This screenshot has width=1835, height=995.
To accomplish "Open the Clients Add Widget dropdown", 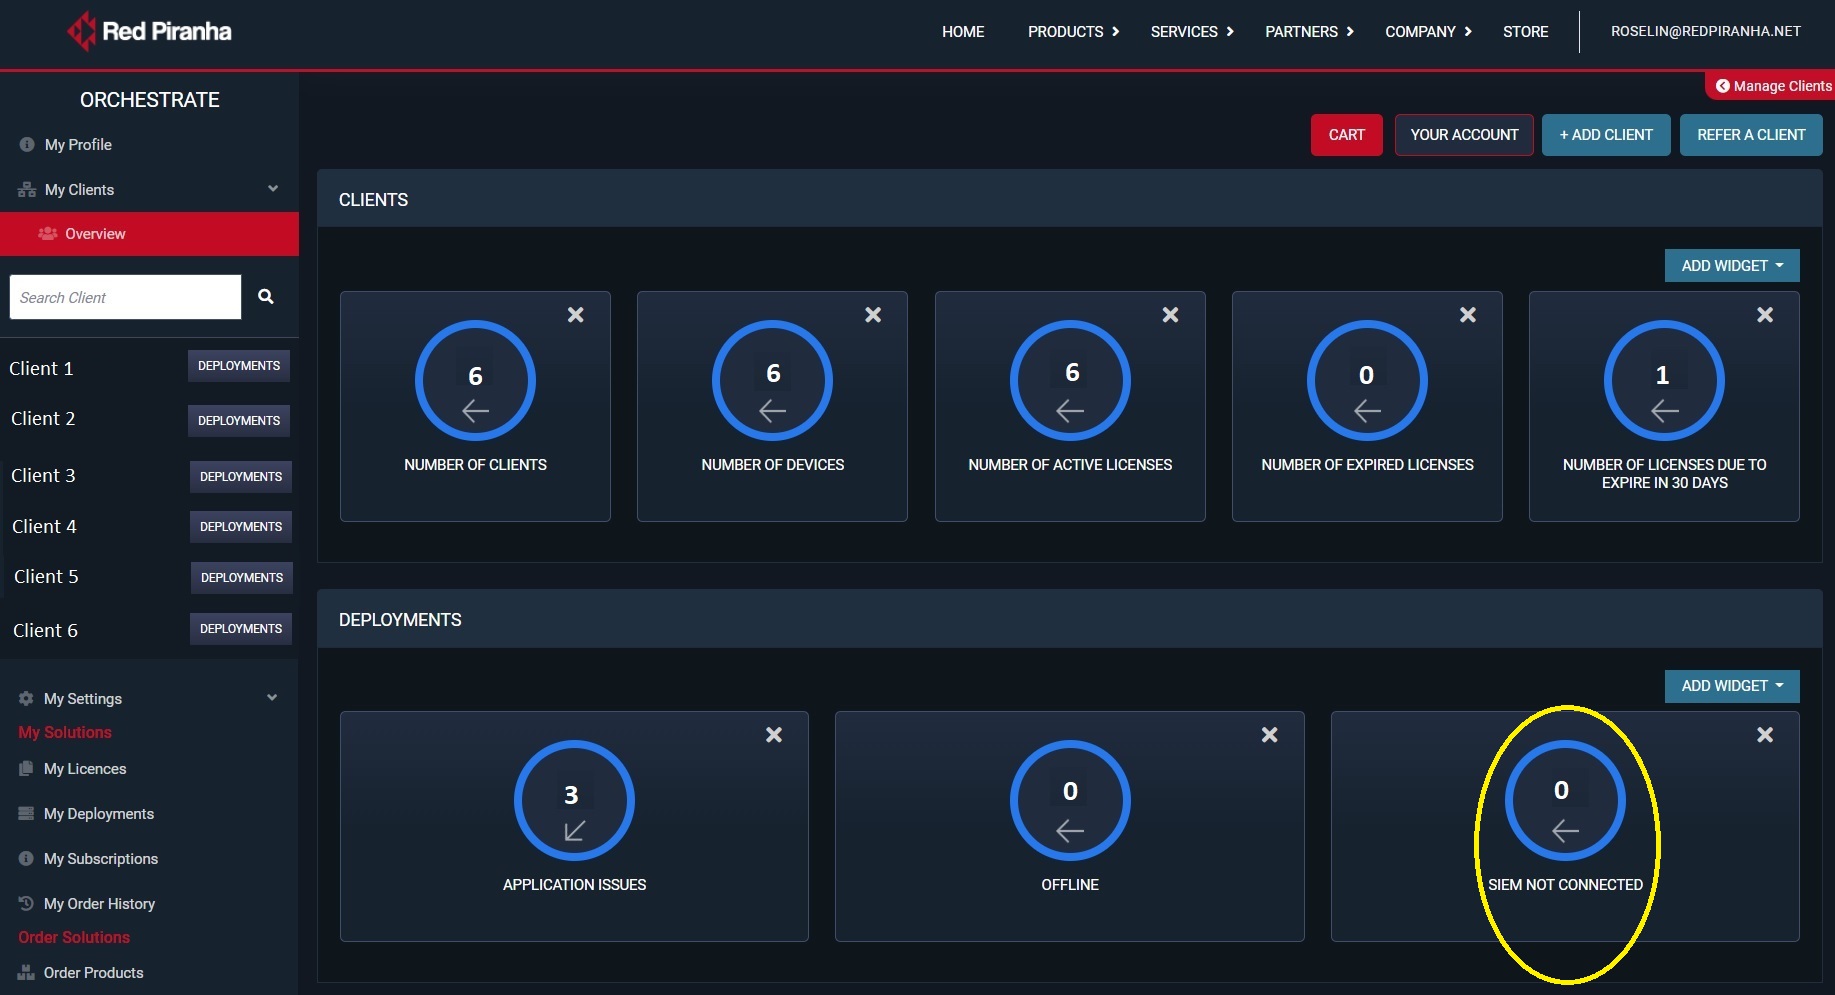I will (x=1732, y=266).
